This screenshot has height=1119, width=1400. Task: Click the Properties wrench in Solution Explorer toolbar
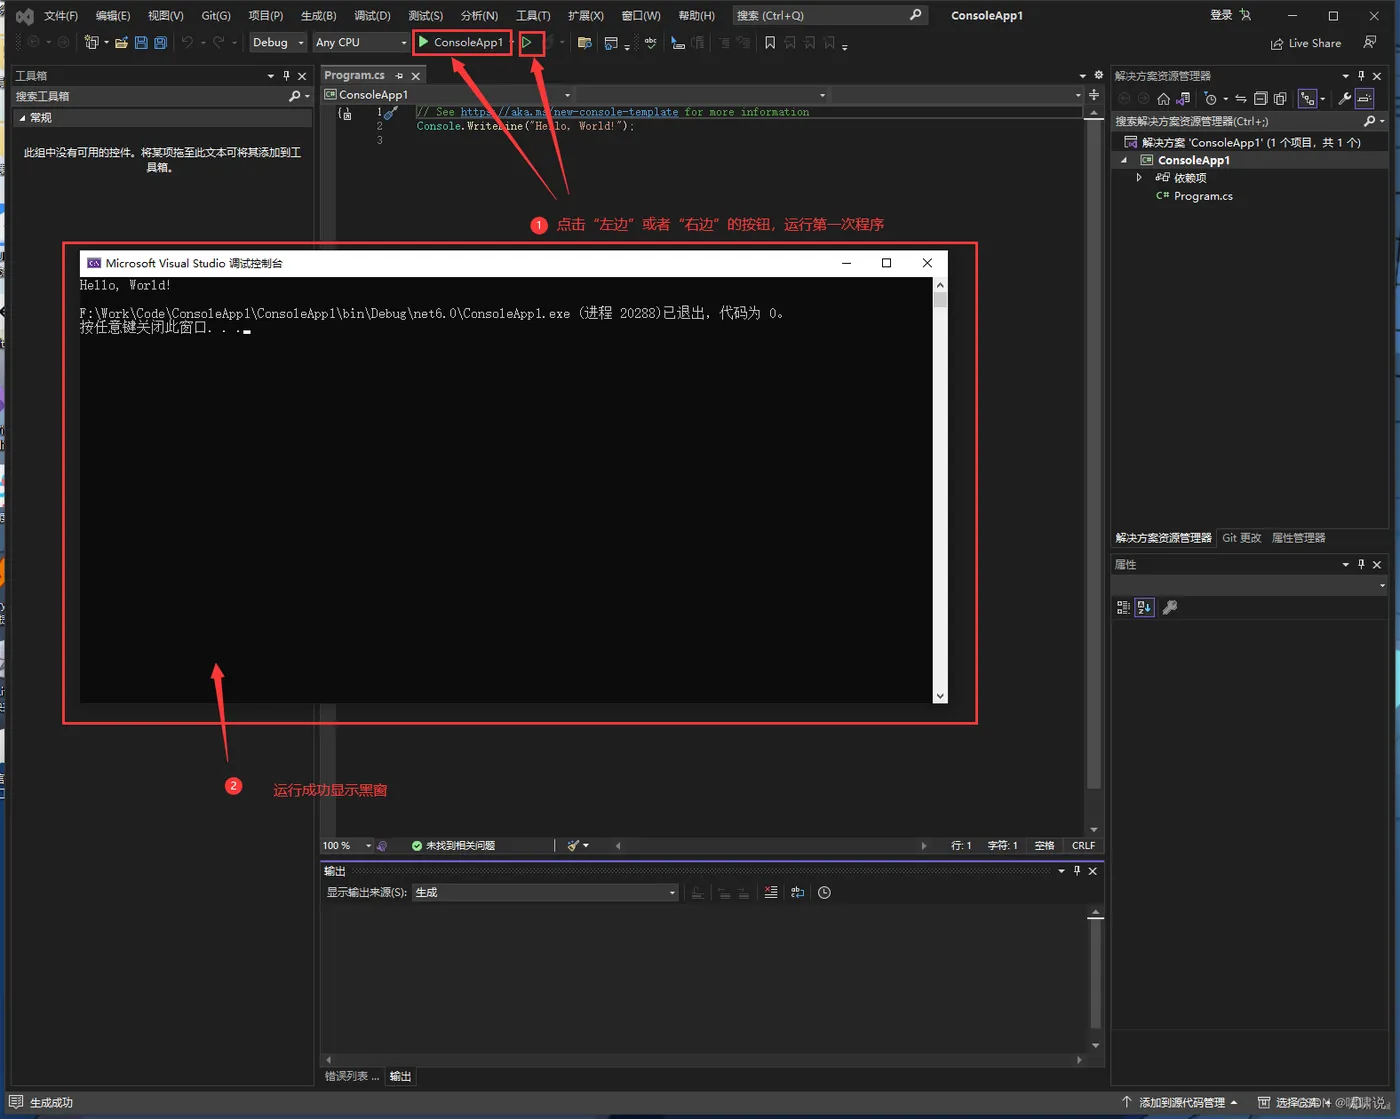click(1345, 99)
